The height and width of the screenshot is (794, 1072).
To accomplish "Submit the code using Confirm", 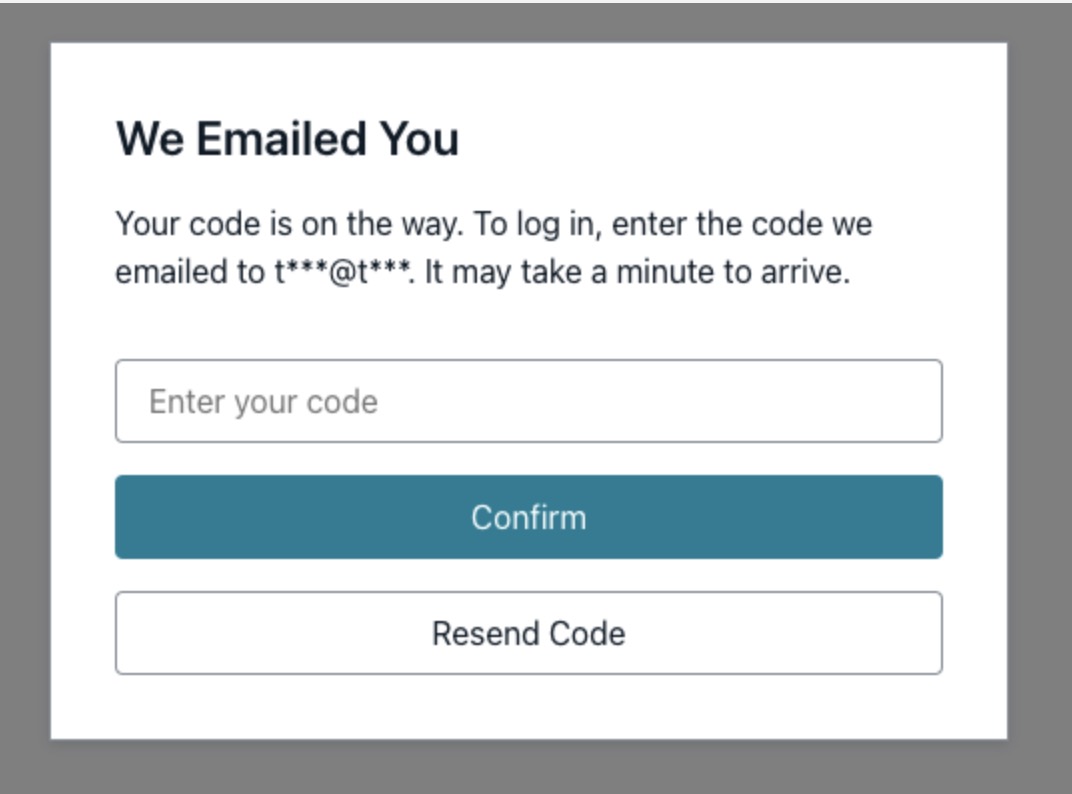I will tap(528, 517).
